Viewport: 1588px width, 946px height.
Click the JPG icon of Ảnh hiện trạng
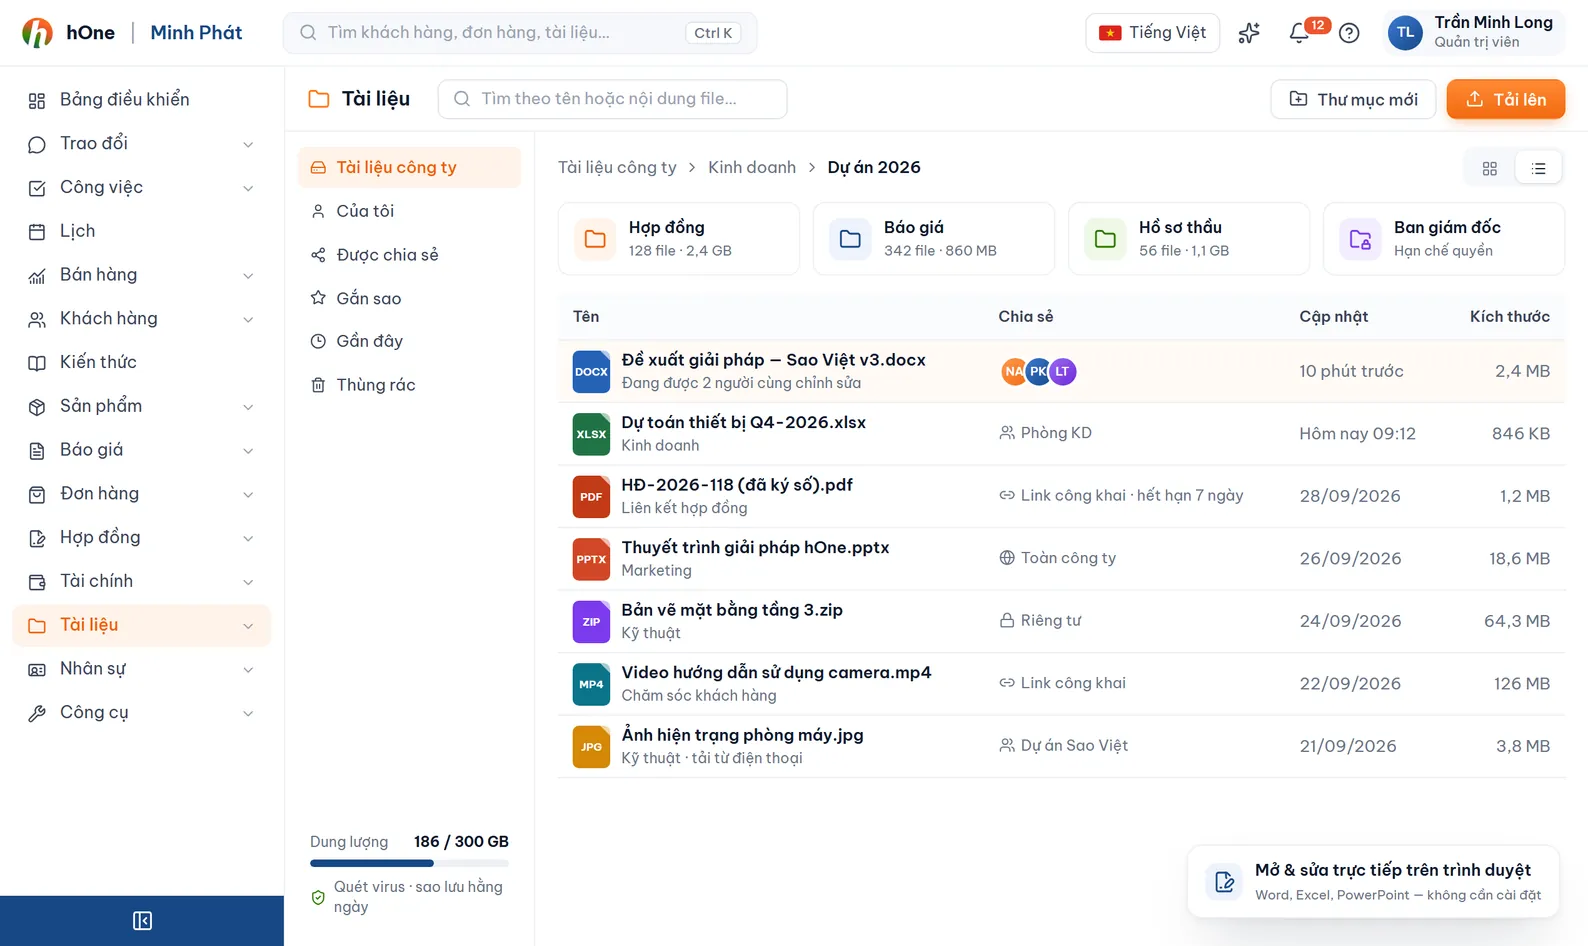pos(591,746)
